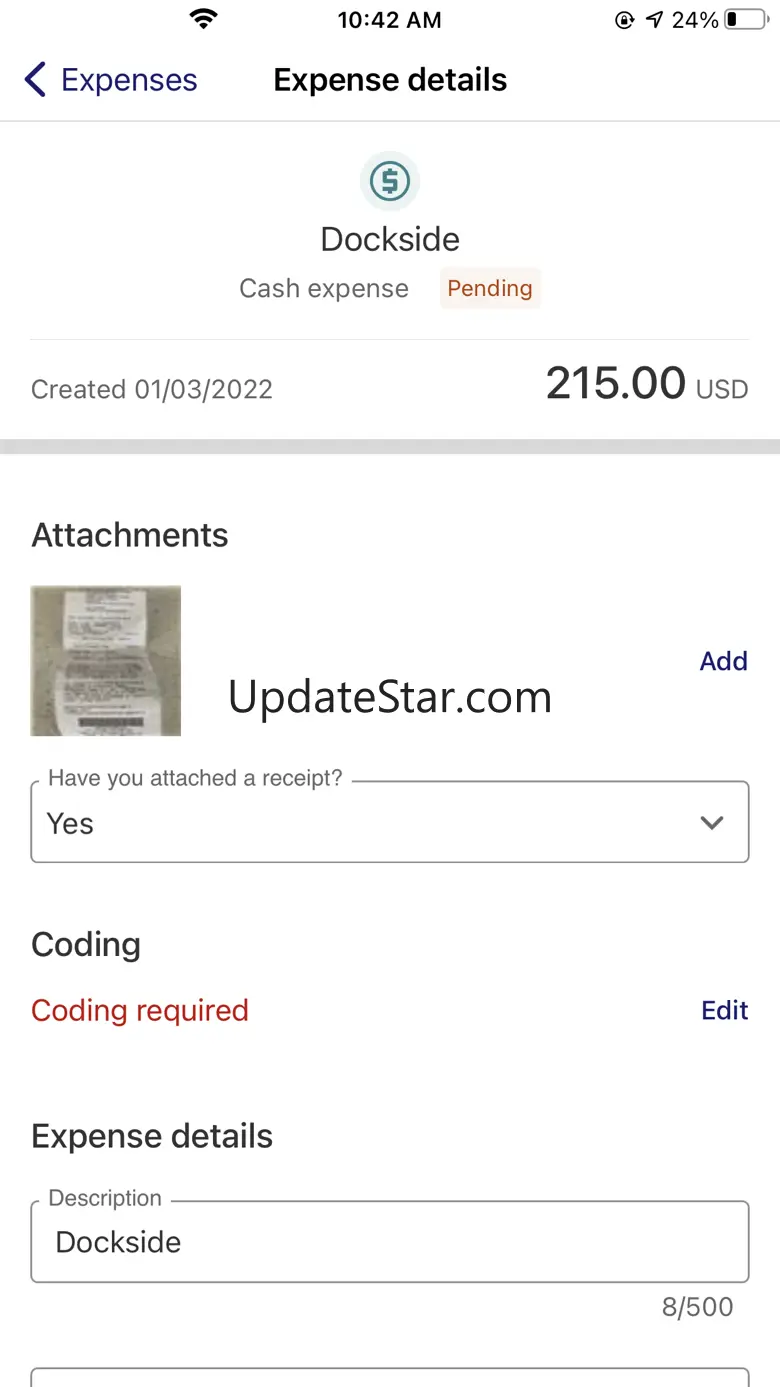Screen dimensions: 780x1387
Task: Tap the 10:42 AM status bar clock
Action: [x=389, y=20]
